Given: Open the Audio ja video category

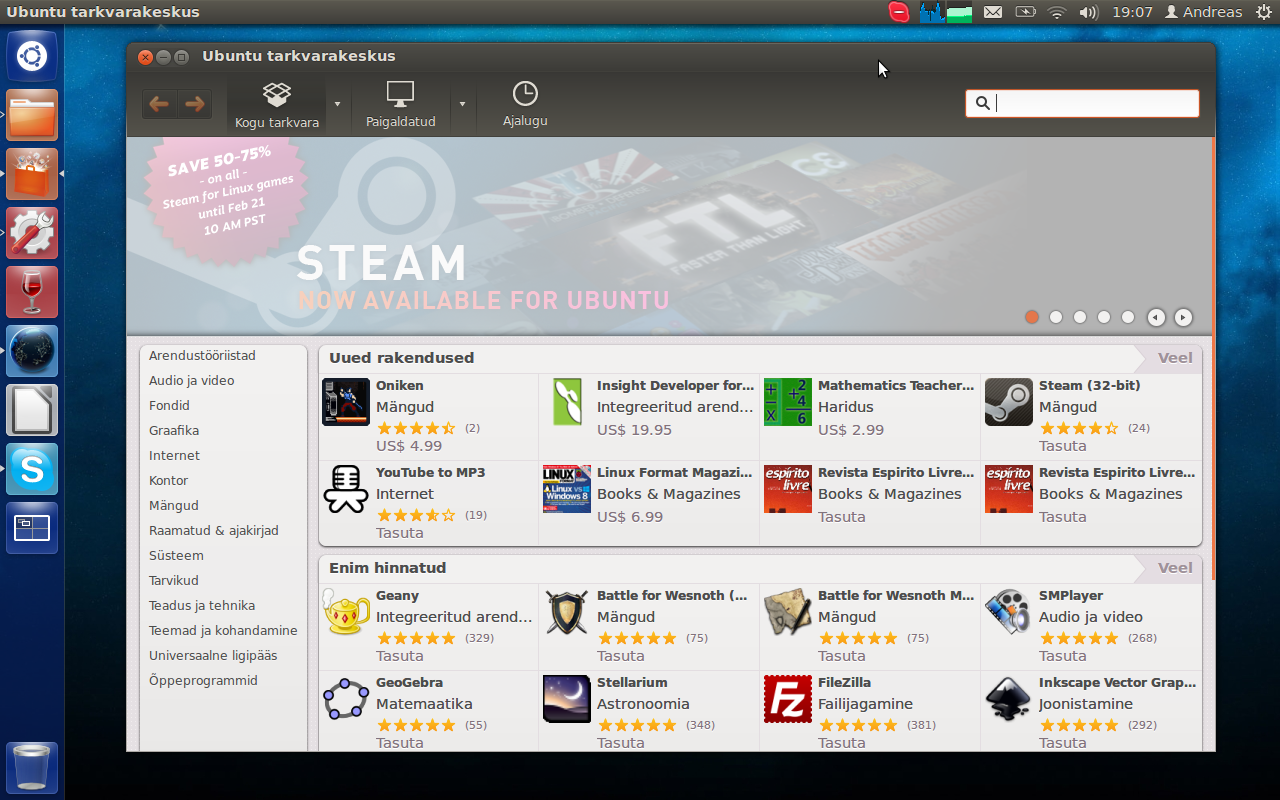Looking at the screenshot, I should point(192,380).
